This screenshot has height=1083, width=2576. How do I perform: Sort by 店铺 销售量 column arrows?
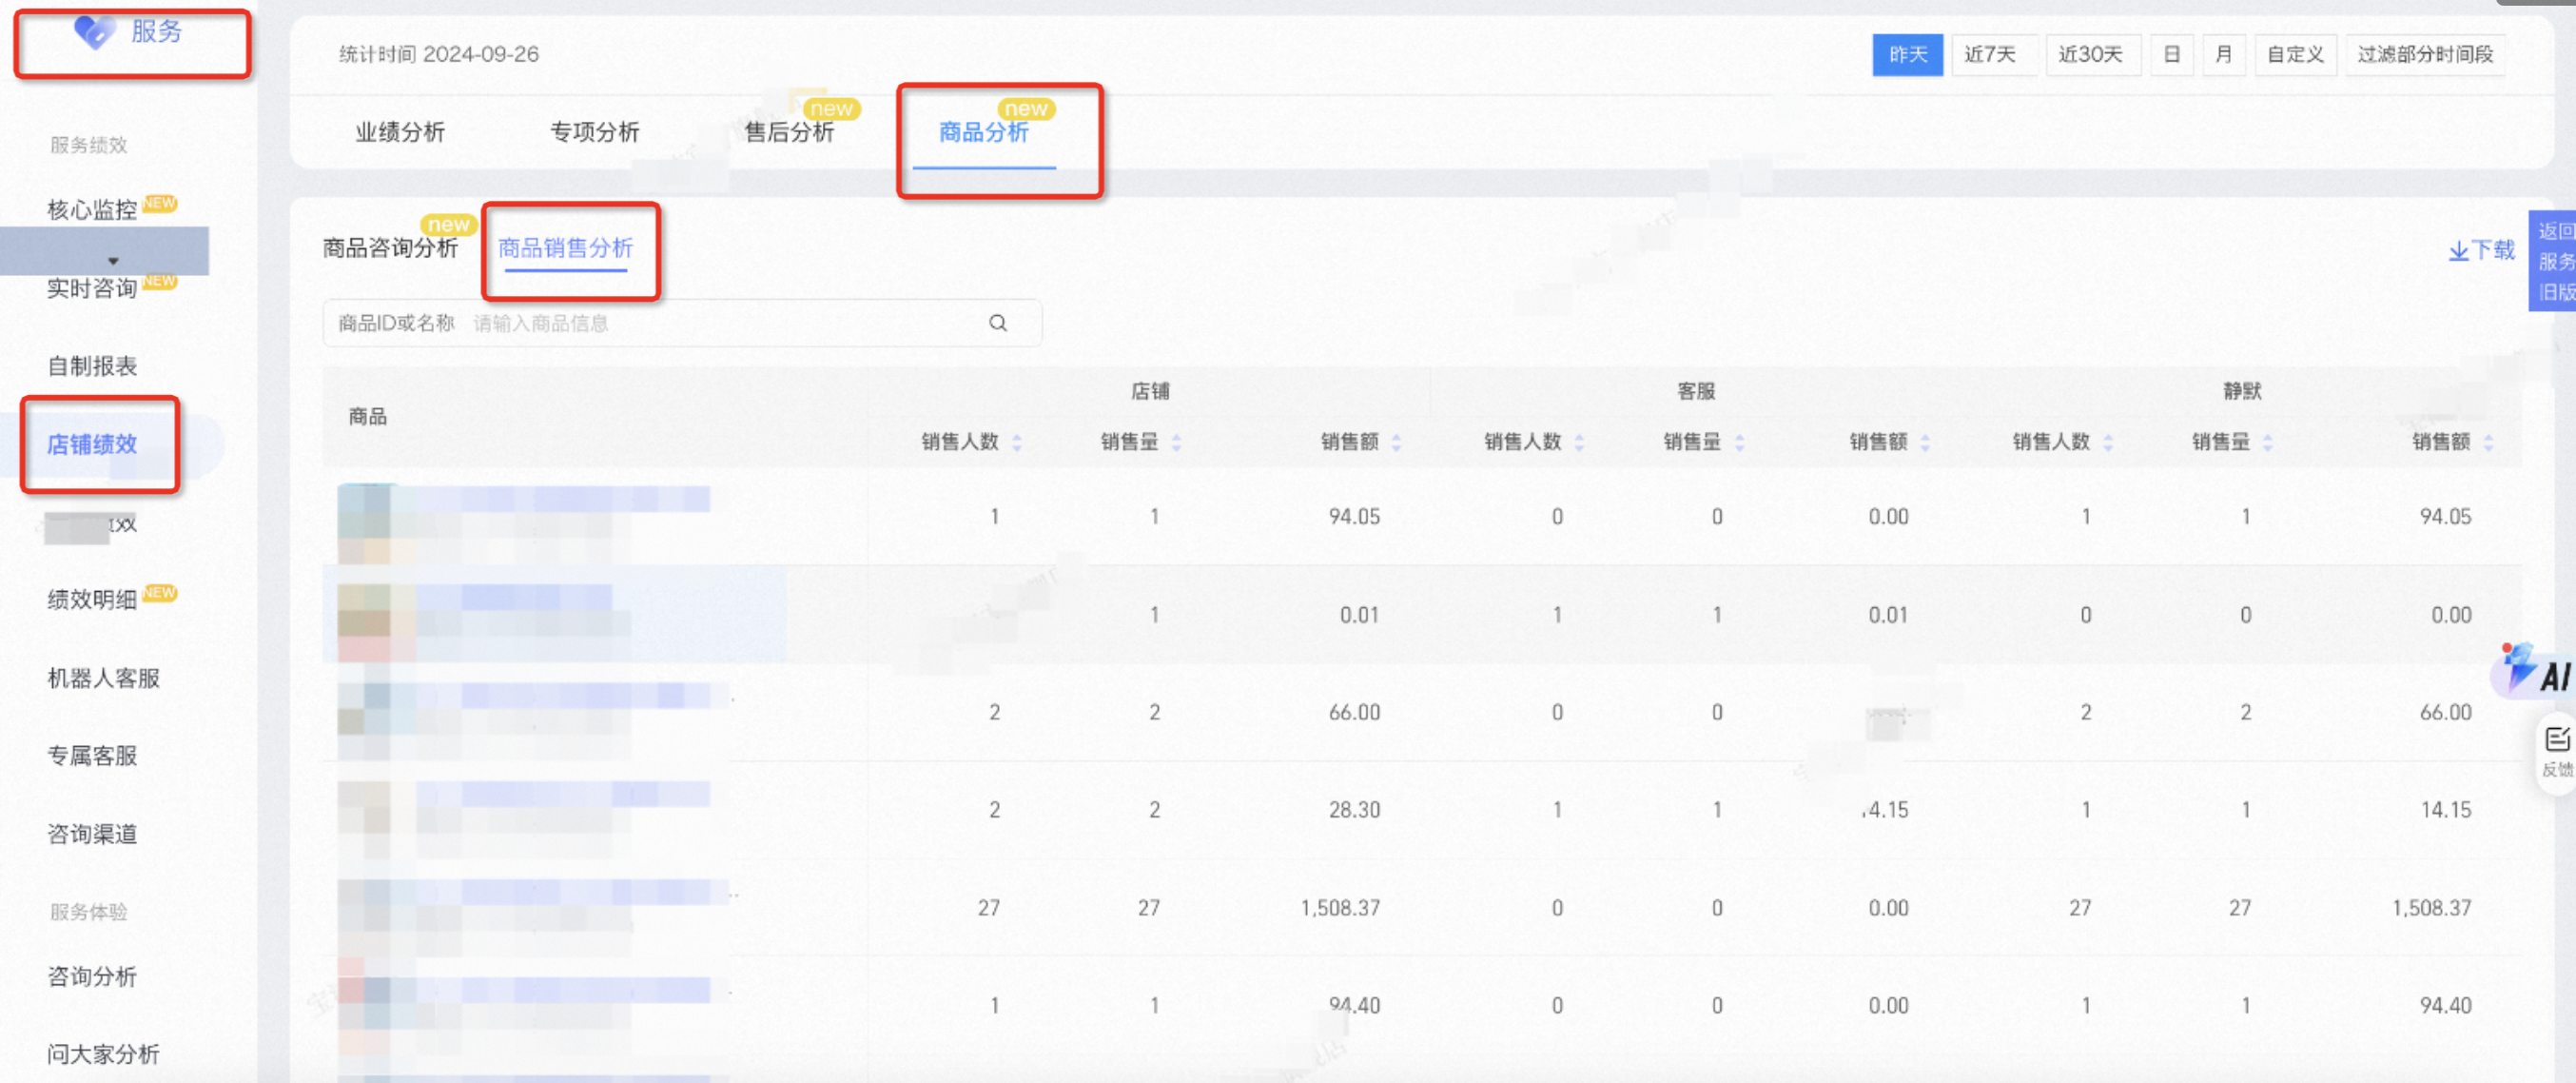point(1176,442)
